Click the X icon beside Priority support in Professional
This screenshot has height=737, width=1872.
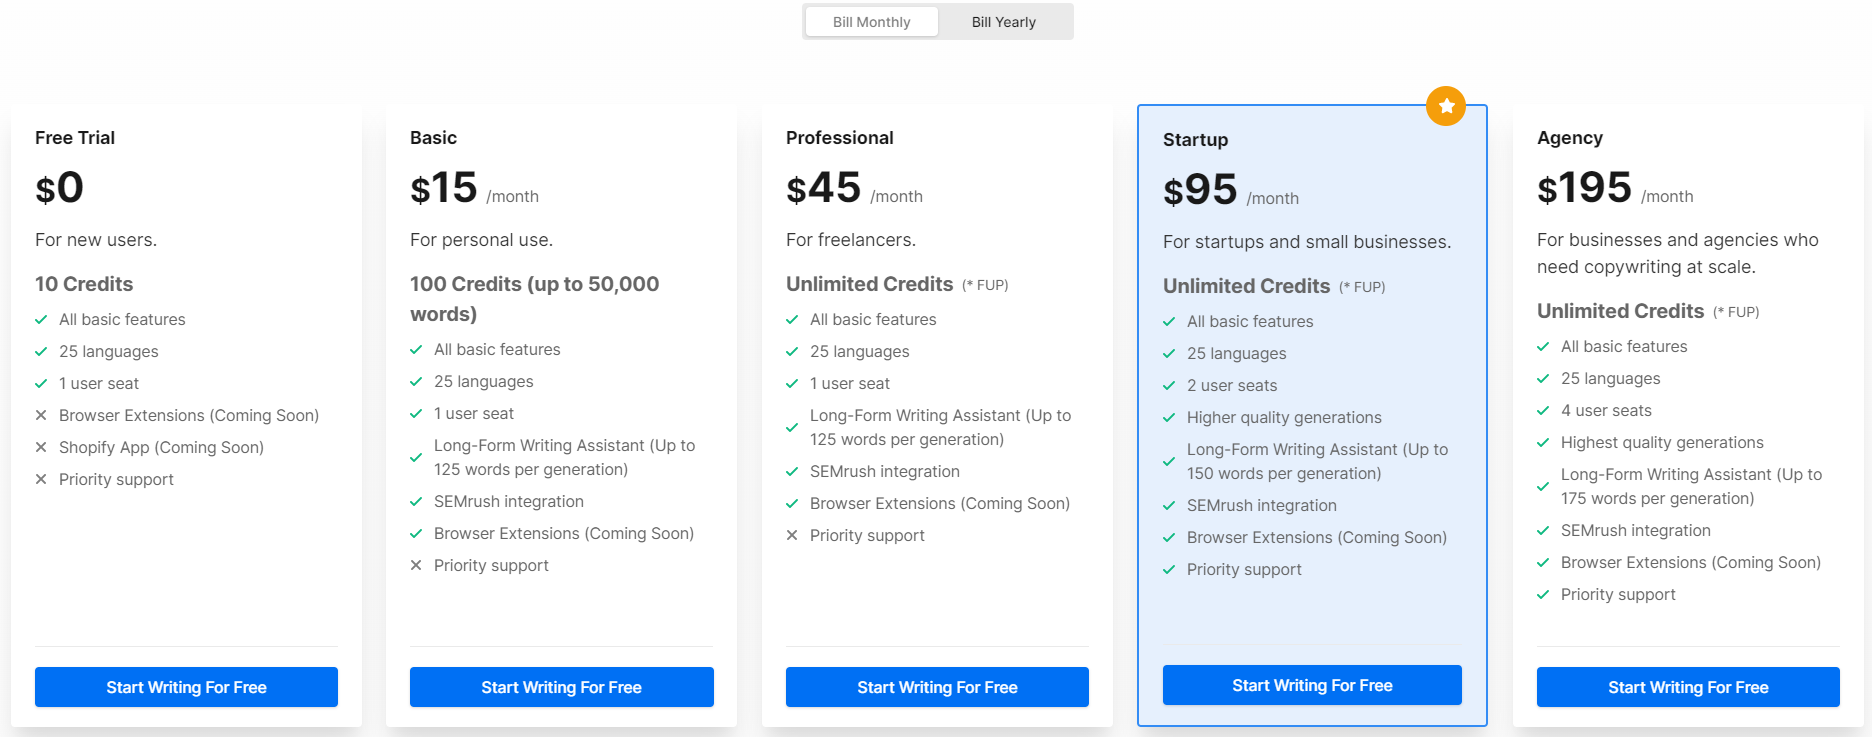point(792,535)
